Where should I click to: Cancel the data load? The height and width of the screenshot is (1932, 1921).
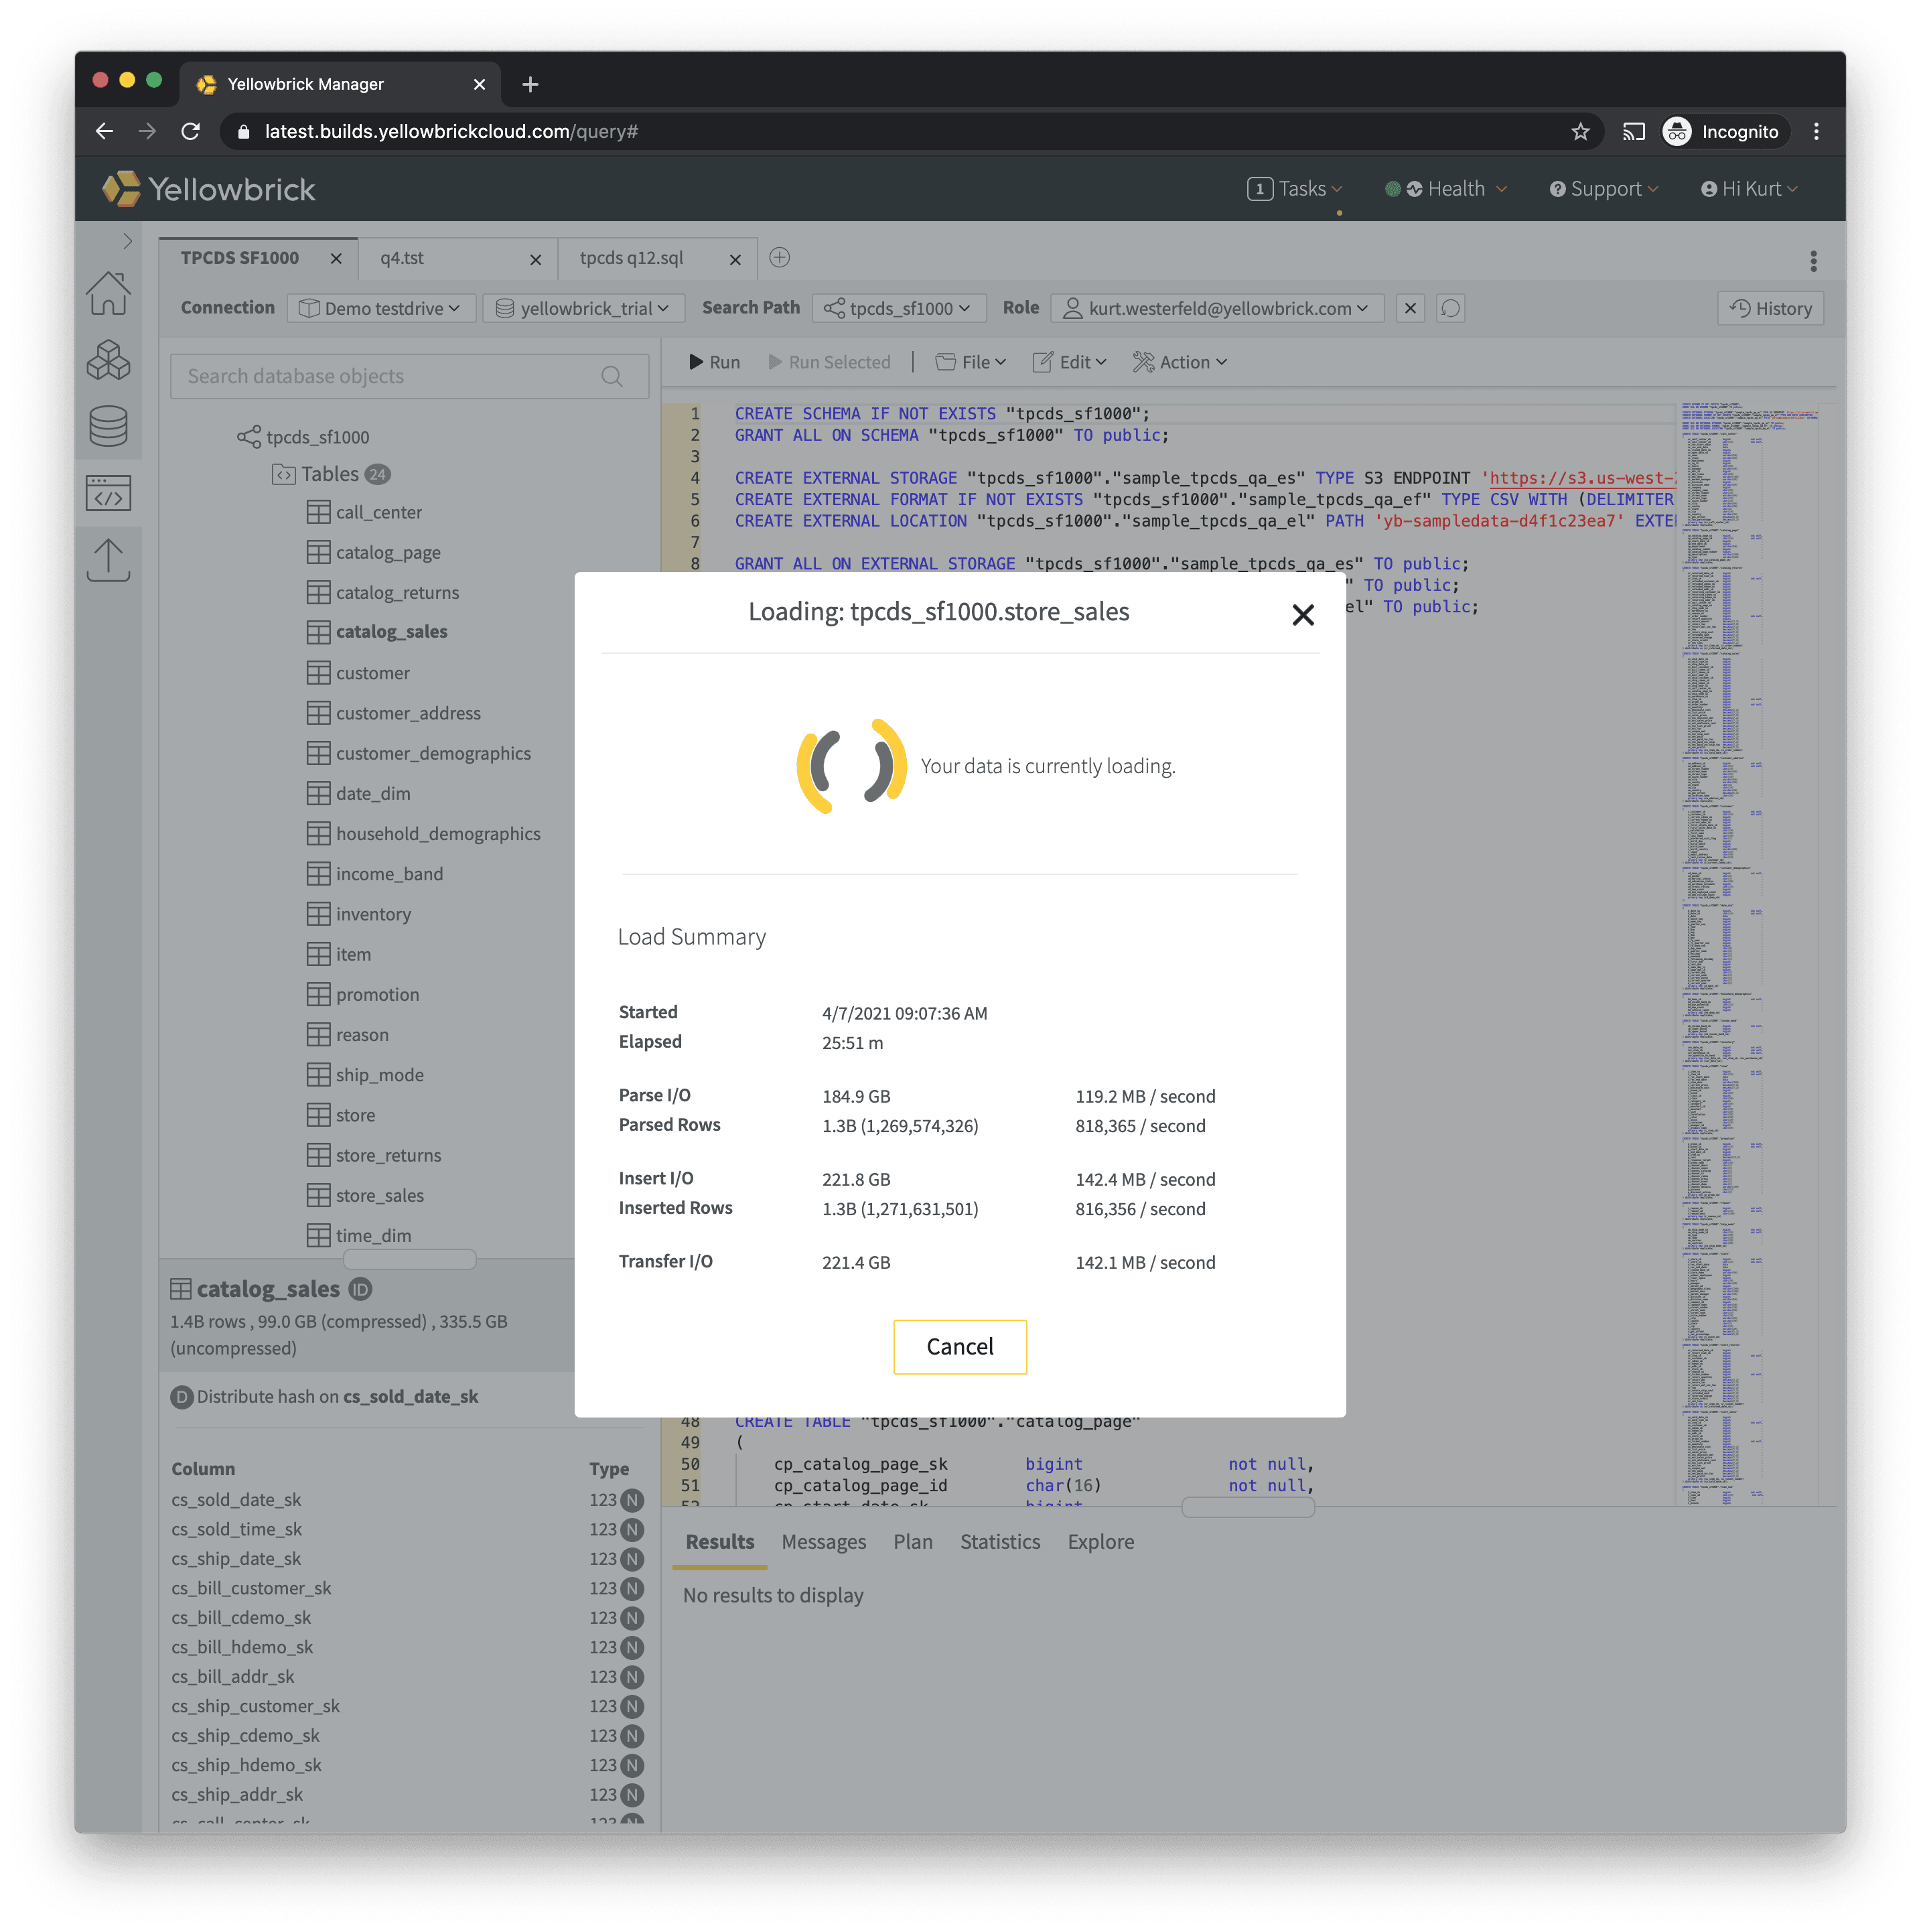(959, 1346)
